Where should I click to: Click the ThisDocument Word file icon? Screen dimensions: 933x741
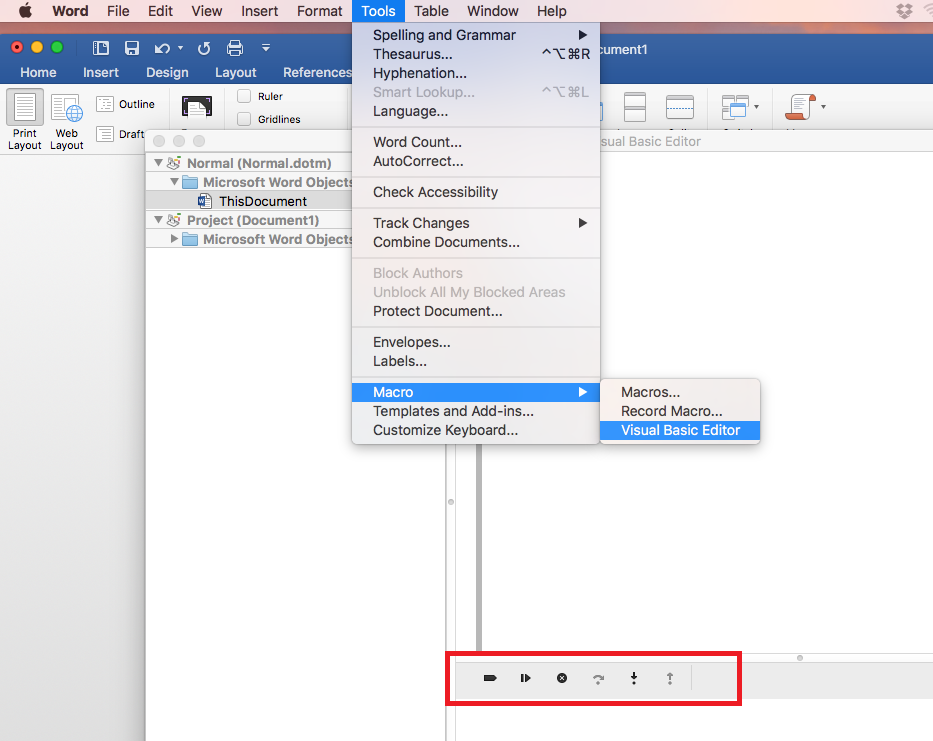(x=204, y=201)
